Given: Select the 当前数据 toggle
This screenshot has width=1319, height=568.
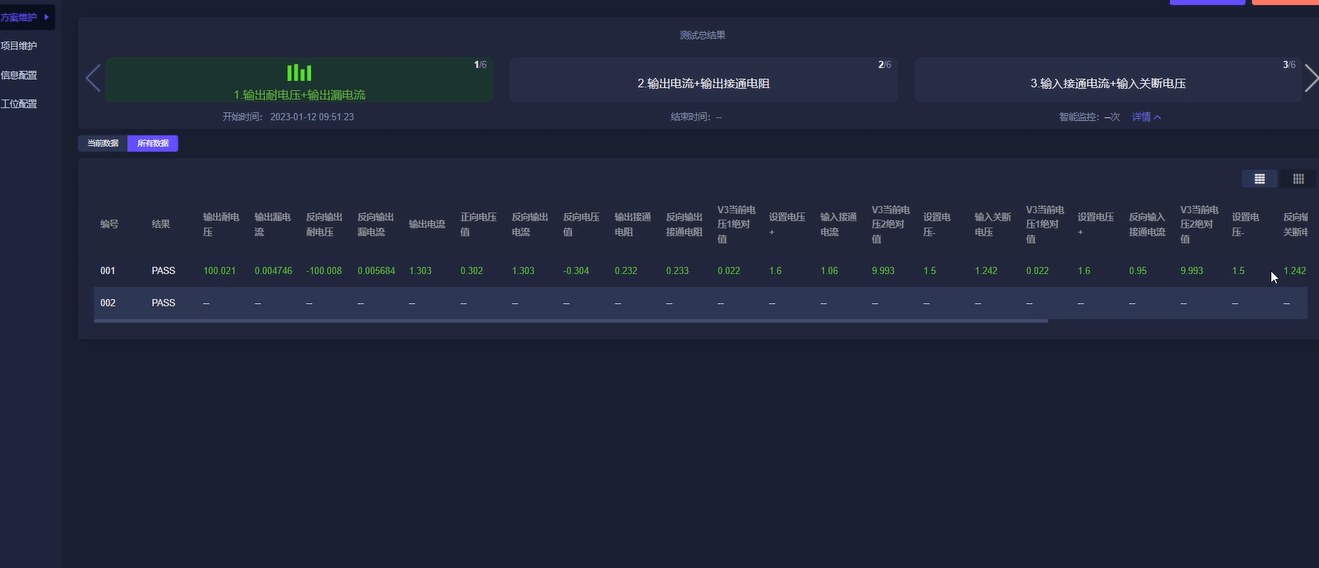Looking at the screenshot, I should click(103, 143).
